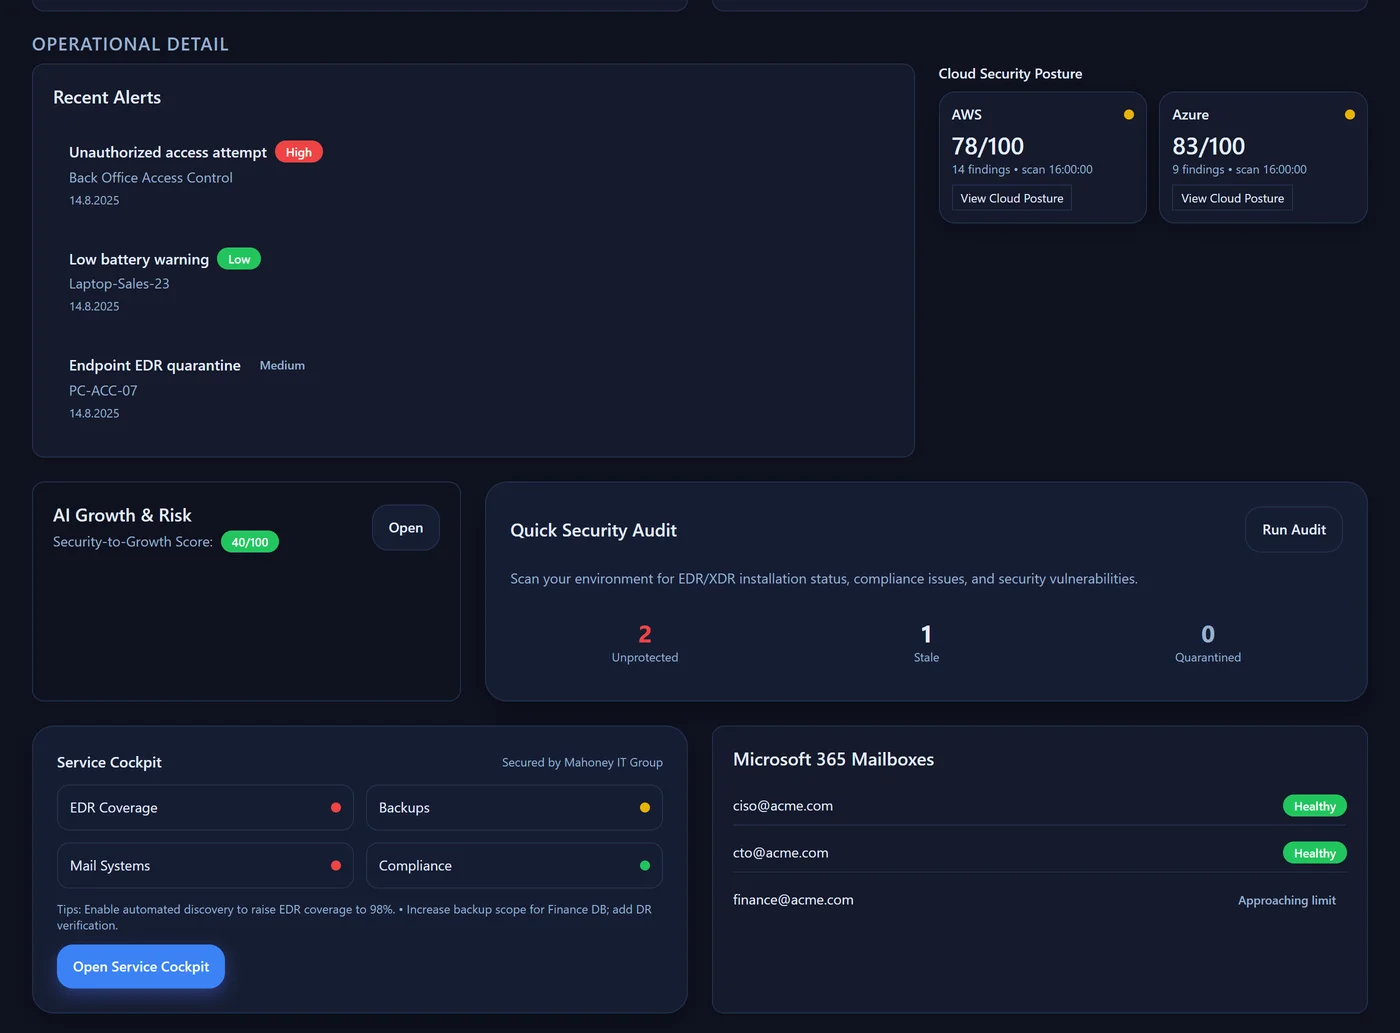Click the Low badge on battery warning

[239, 258]
